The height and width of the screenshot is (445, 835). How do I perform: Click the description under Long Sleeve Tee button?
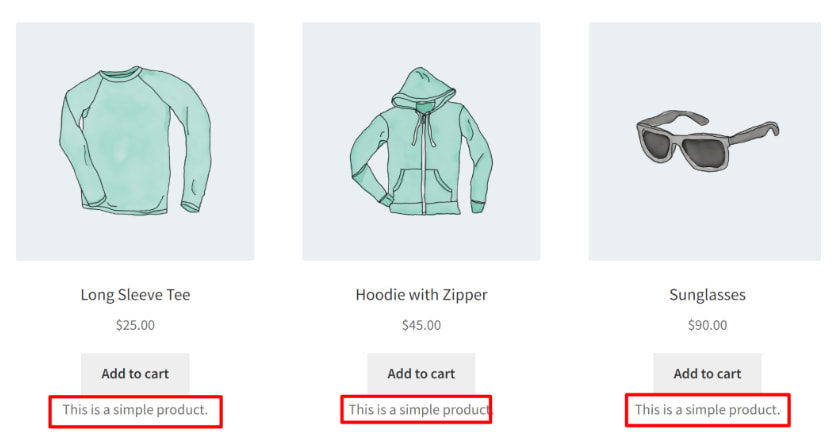coord(135,409)
